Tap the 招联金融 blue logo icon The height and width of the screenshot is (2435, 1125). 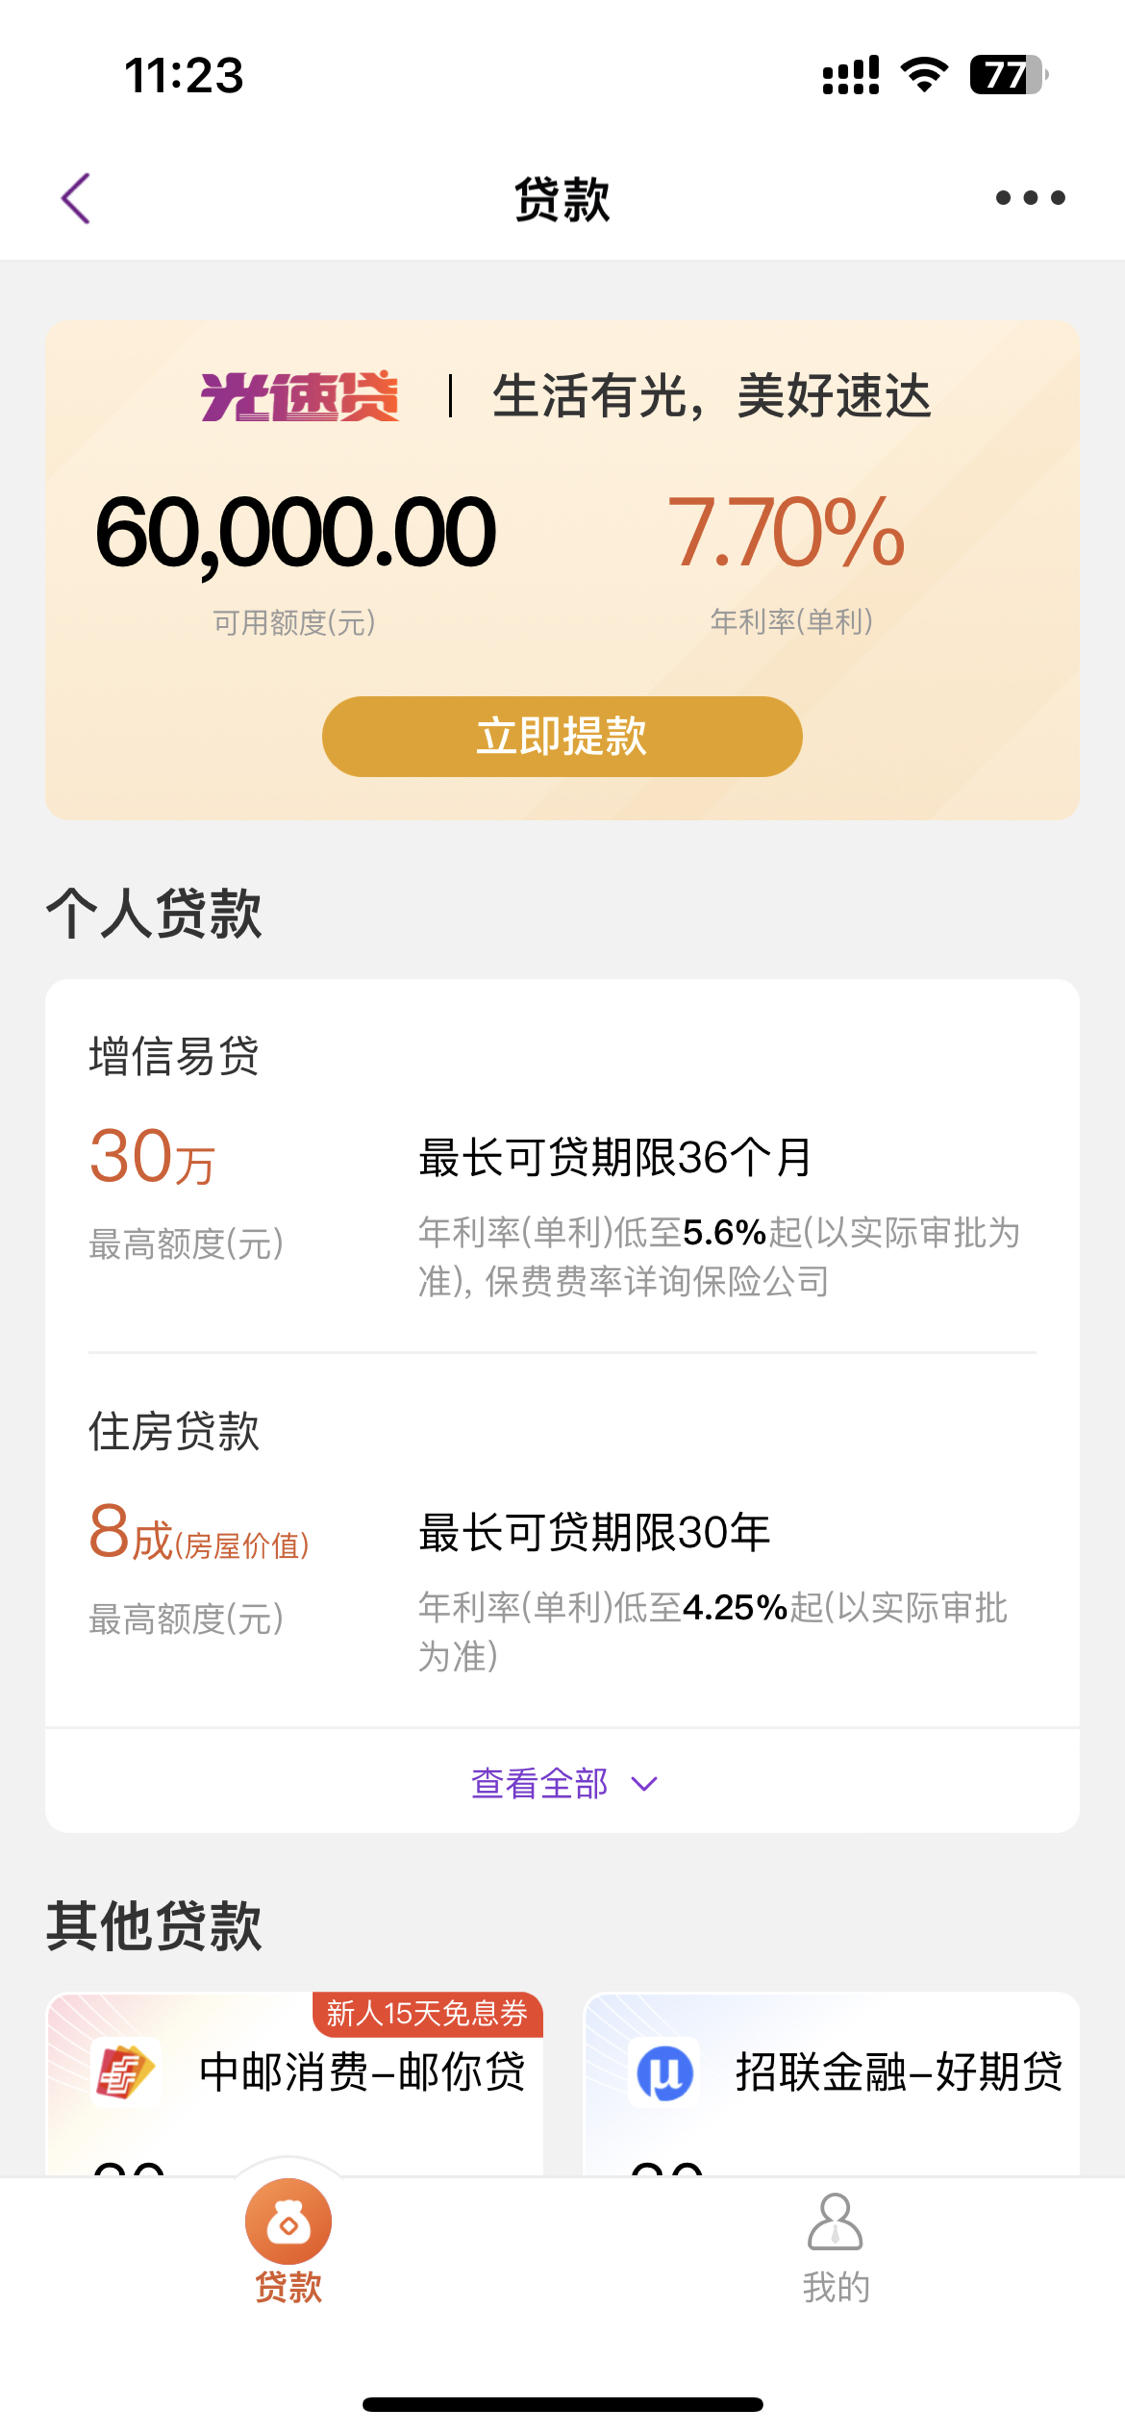point(664,2072)
